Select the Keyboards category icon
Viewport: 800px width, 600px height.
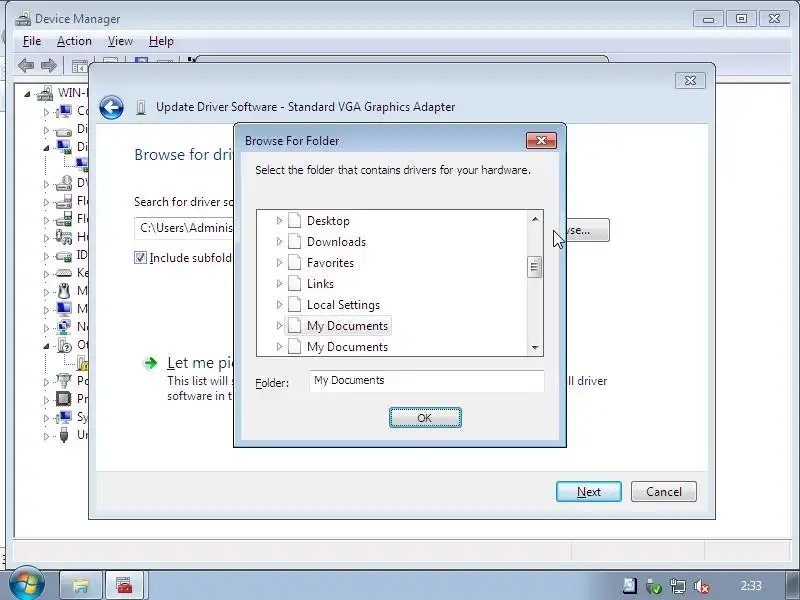64,273
